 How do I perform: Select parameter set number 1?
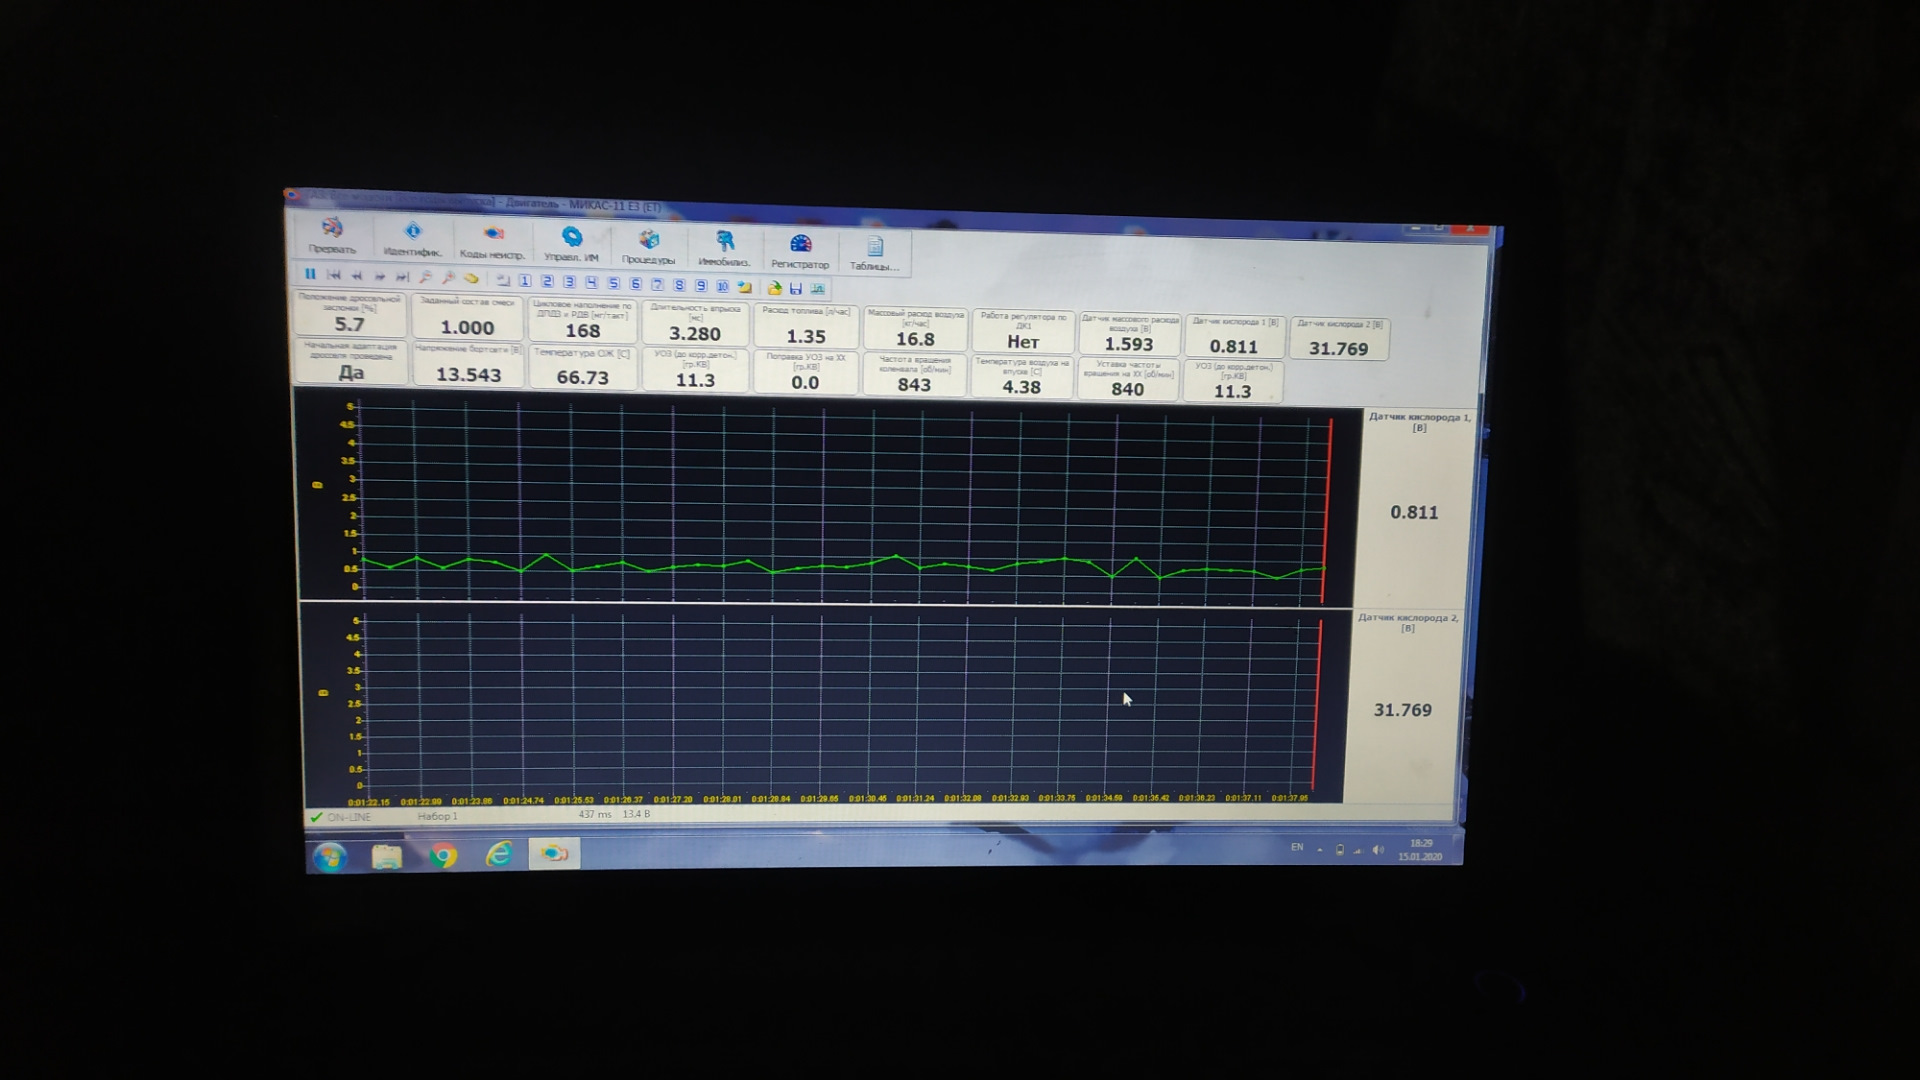click(x=525, y=281)
